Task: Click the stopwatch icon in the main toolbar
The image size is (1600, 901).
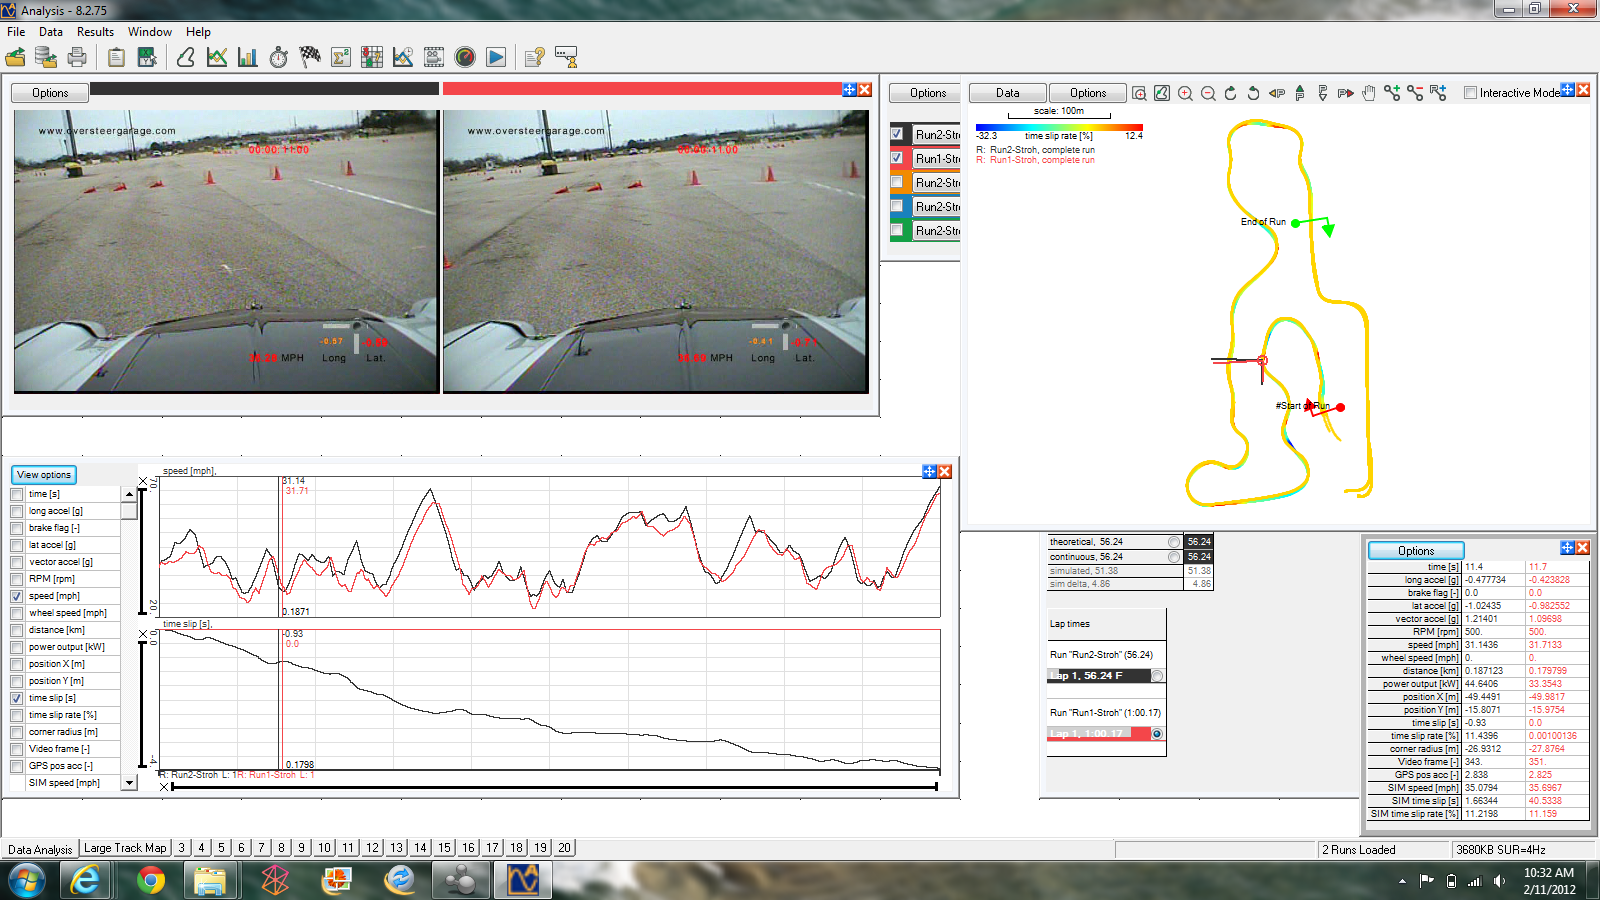Action: pyautogui.click(x=279, y=58)
